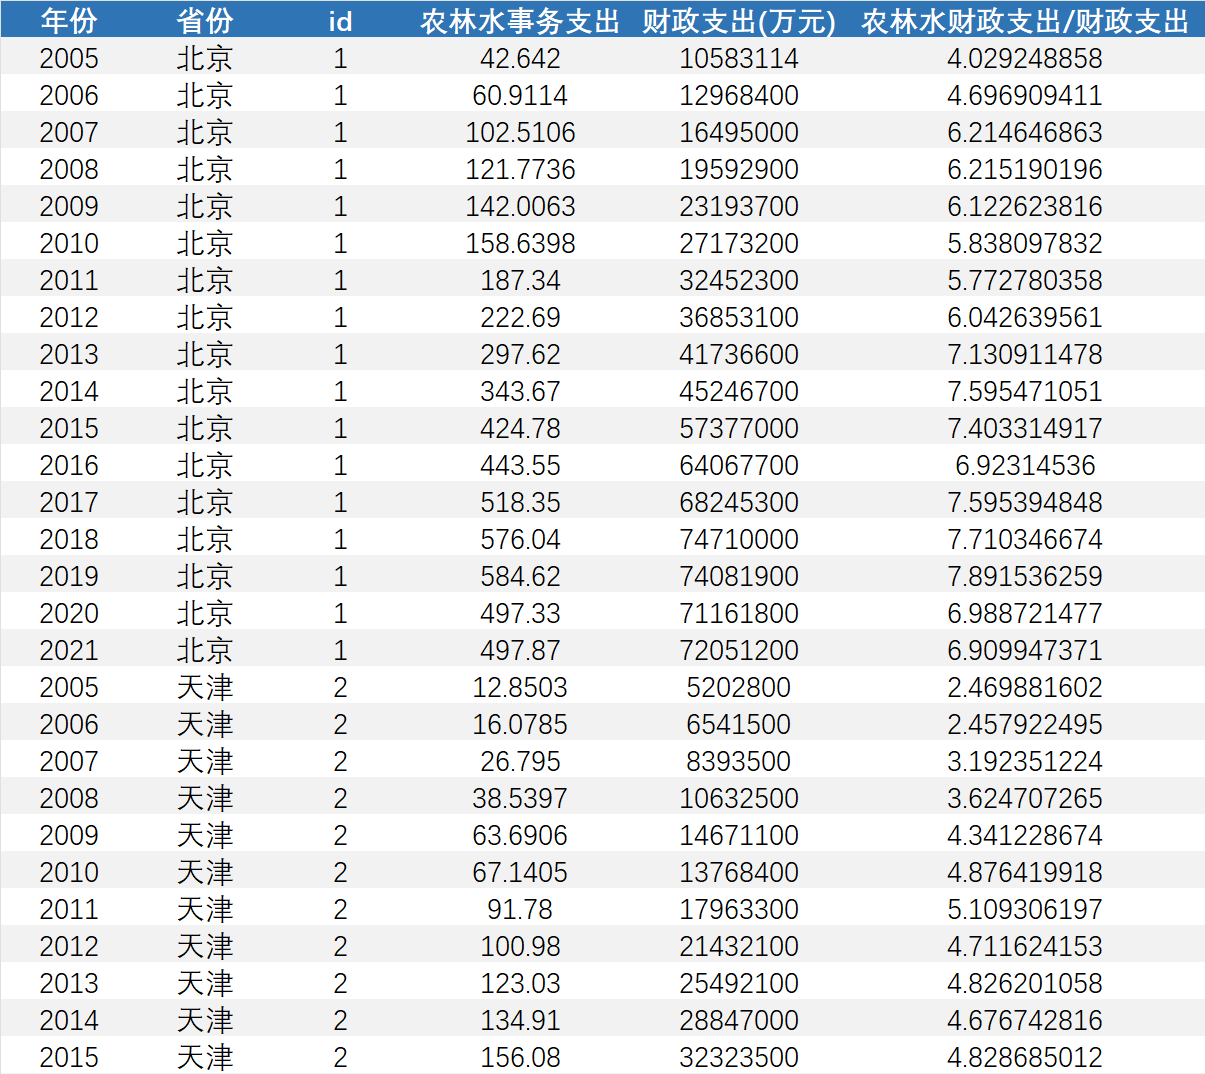The height and width of the screenshot is (1074, 1205).
Task: Click the cell containing 5.838097832
Action: (1025, 244)
